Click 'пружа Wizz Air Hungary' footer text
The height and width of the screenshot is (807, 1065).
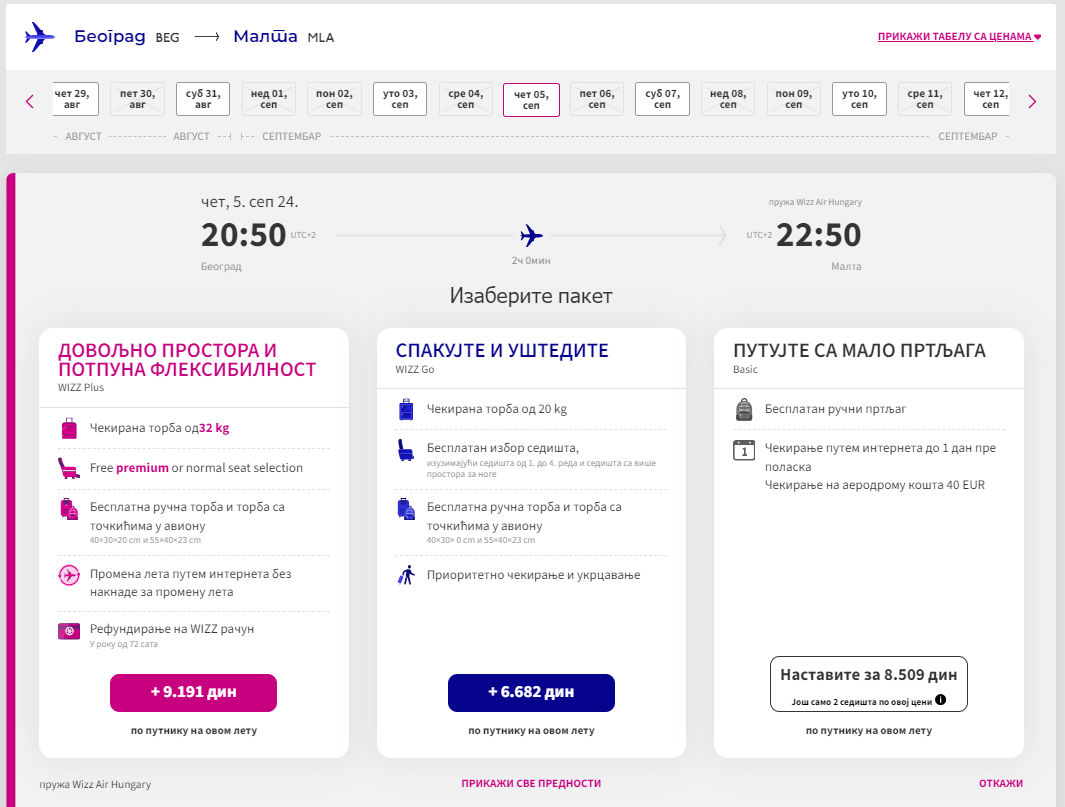pos(95,784)
